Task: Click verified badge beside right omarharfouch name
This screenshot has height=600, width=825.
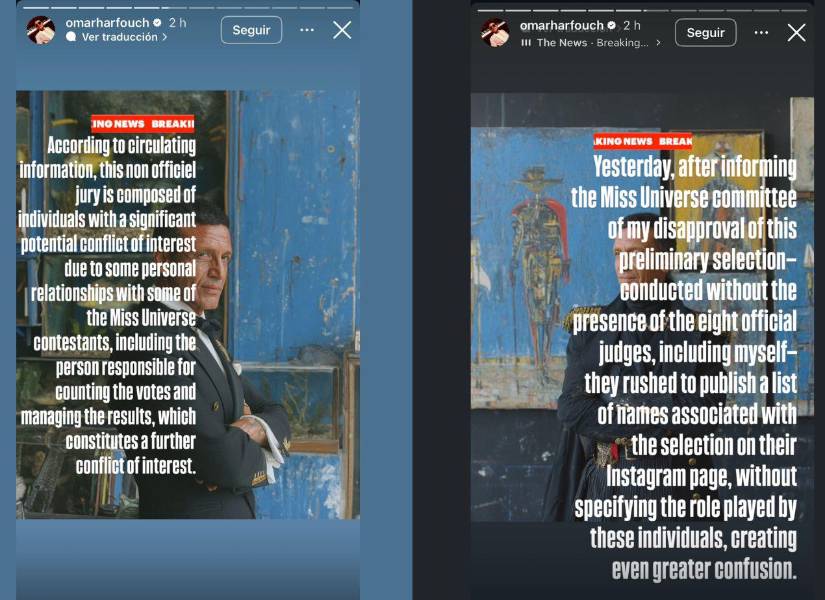Action: coord(611,25)
